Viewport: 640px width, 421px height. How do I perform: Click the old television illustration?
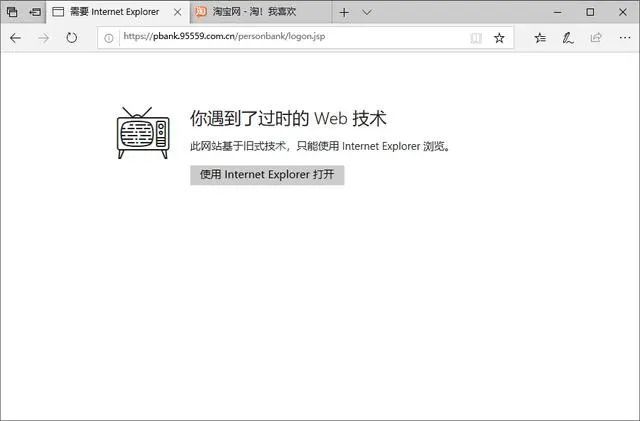[143, 133]
